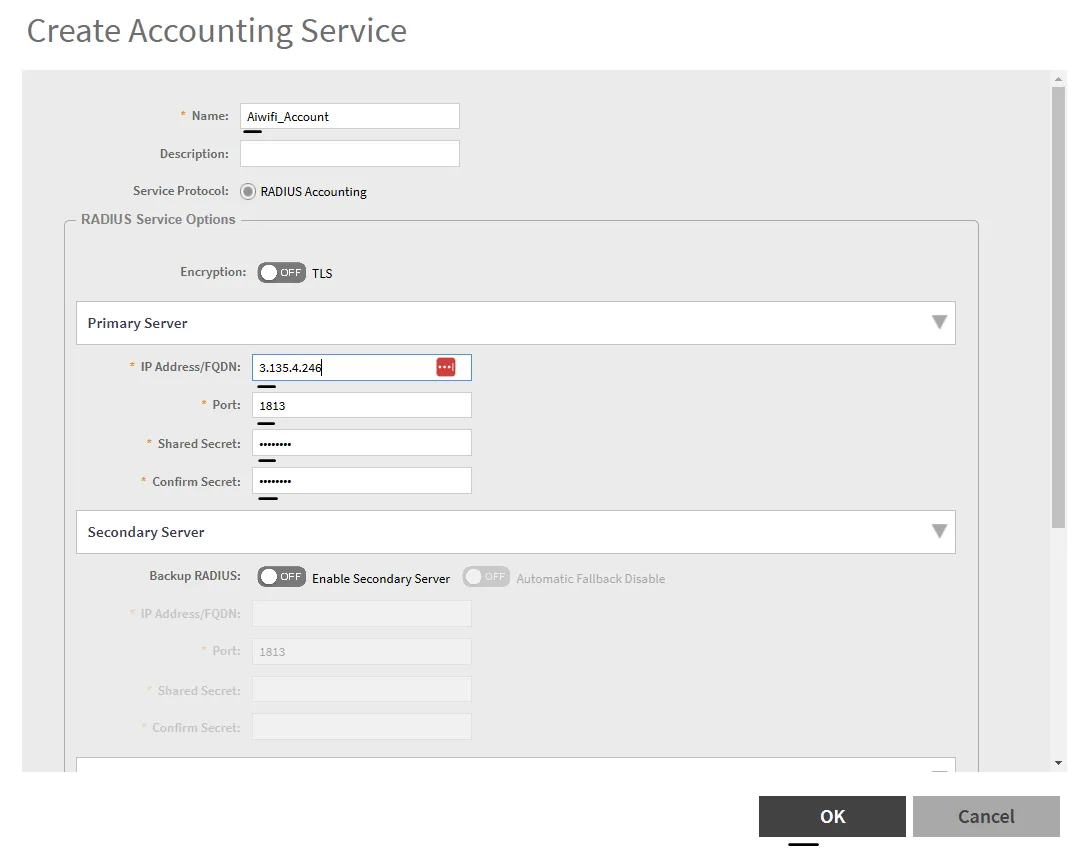Click the OK button
The image size is (1083, 851).
click(x=832, y=816)
